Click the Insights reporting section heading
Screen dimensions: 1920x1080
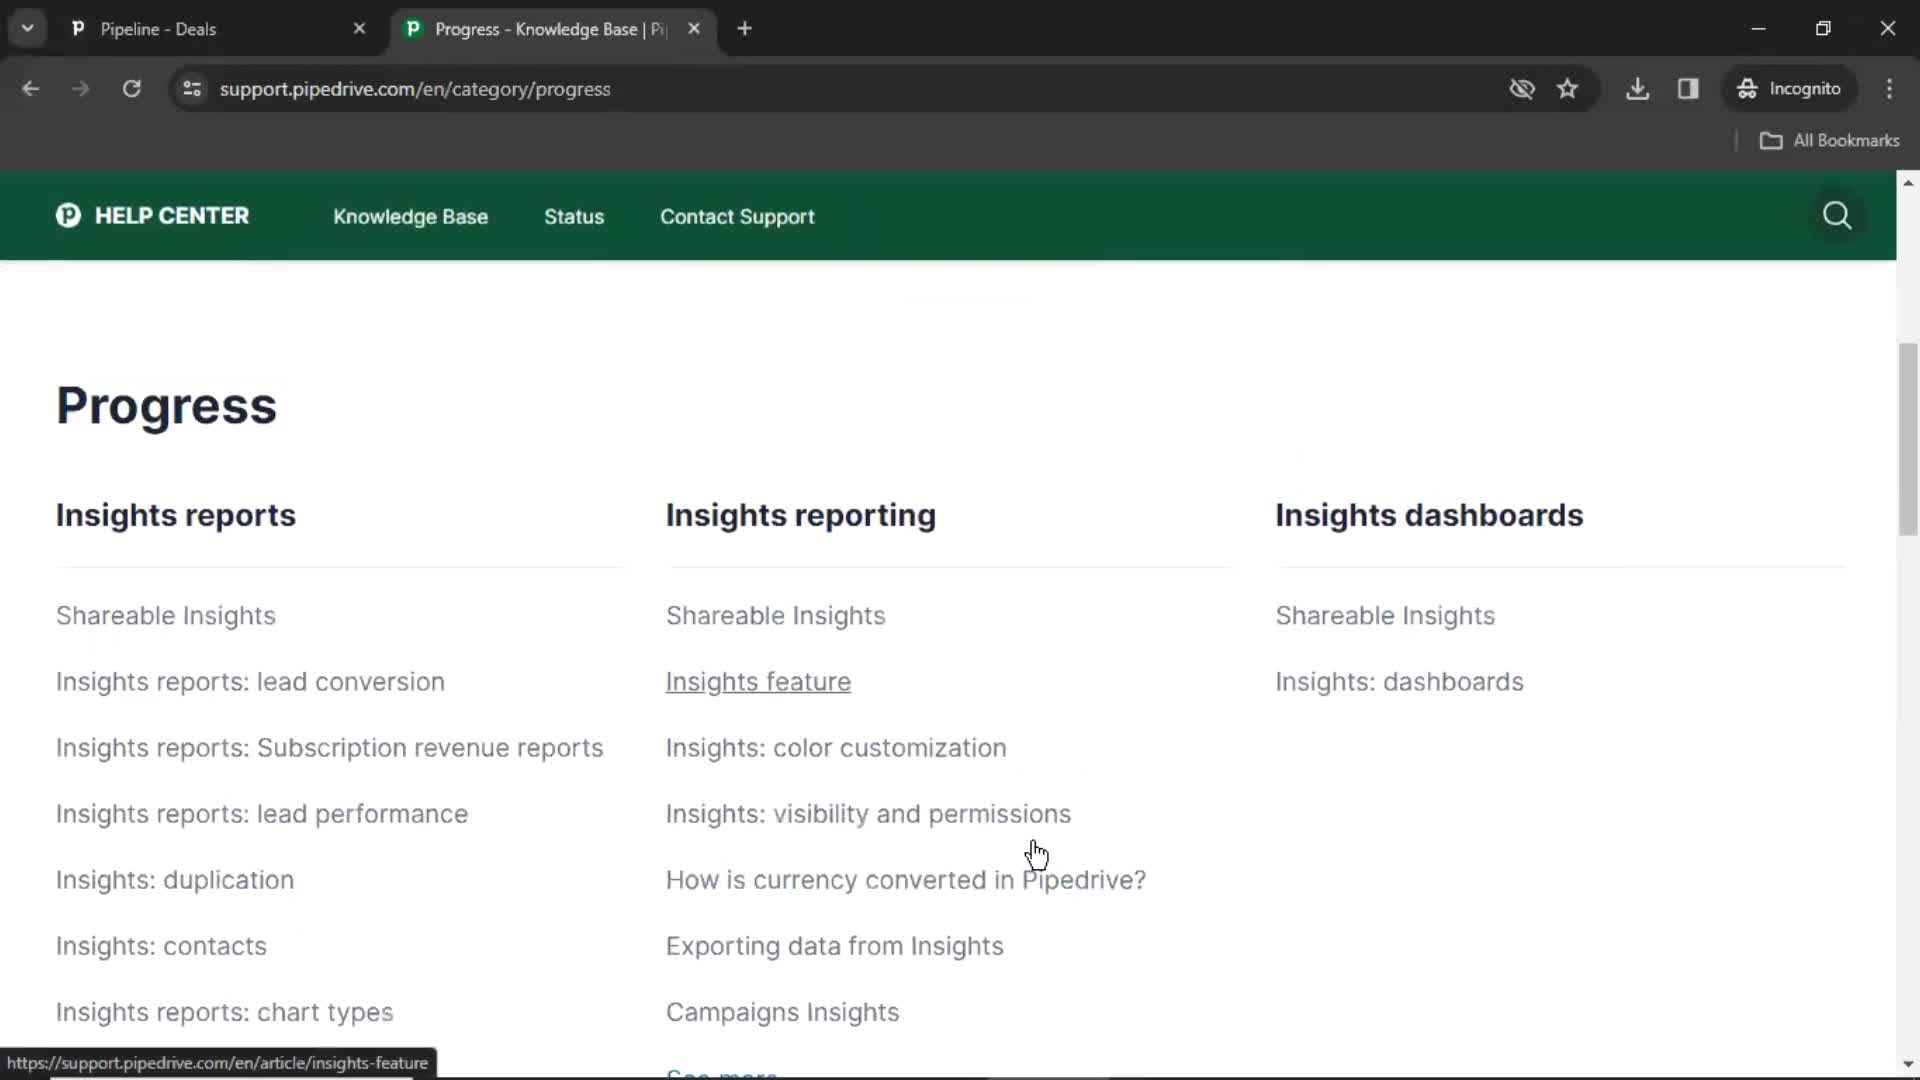pyautogui.click(x=801, y=516)
